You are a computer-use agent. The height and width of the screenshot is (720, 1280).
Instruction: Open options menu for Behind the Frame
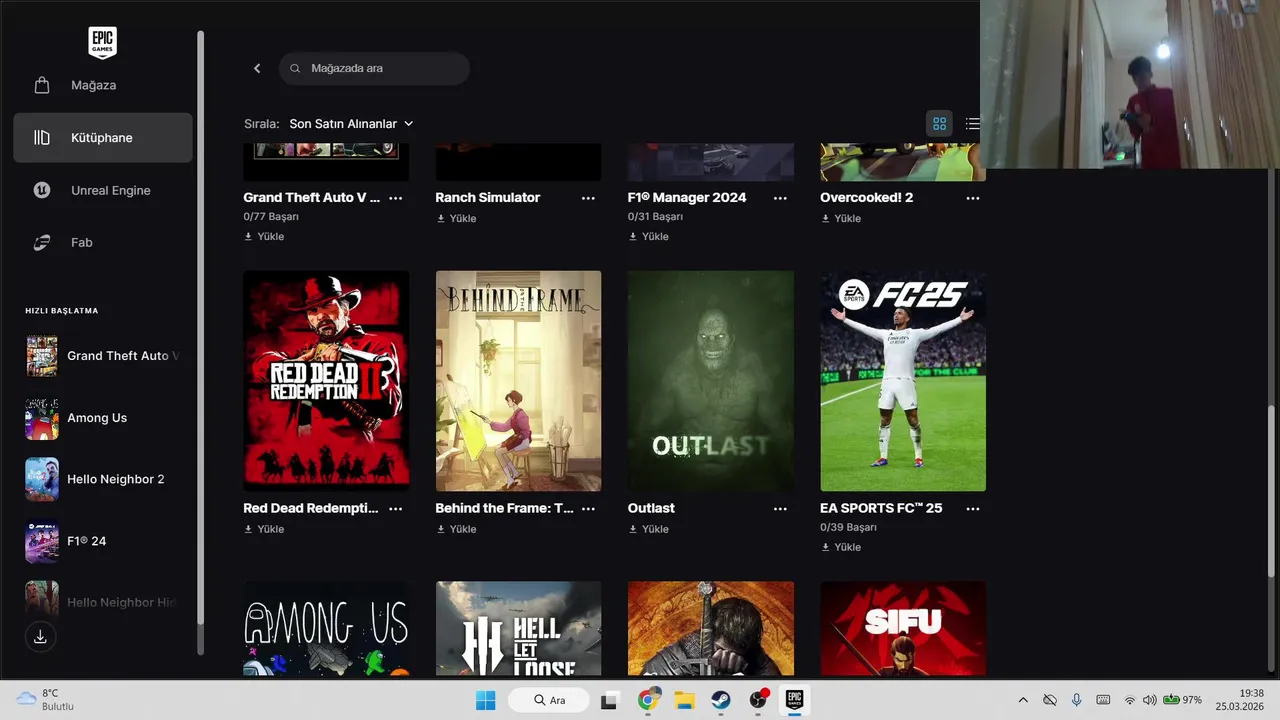[x=588, y=508]
